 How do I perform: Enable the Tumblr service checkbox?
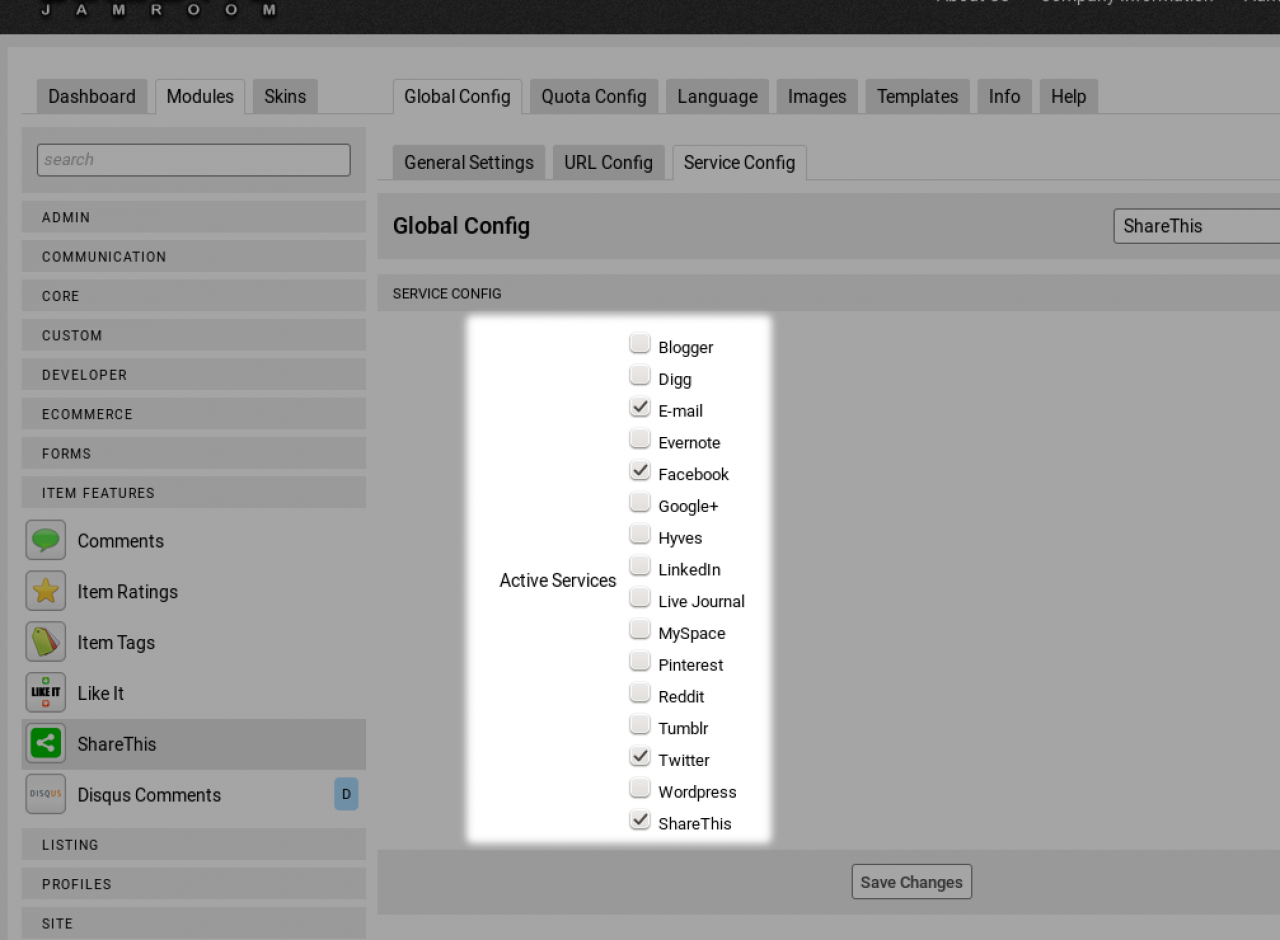640,725
